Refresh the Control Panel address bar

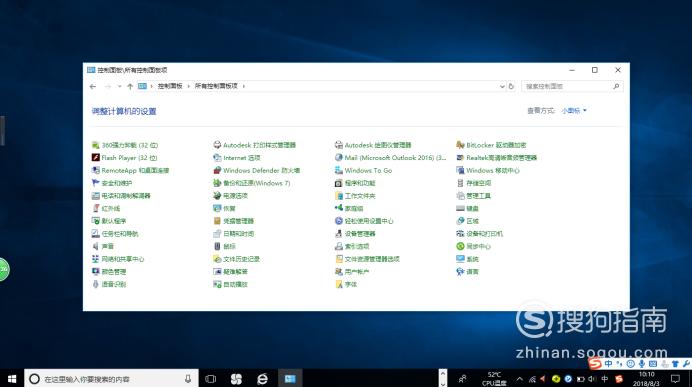point(511,86)
